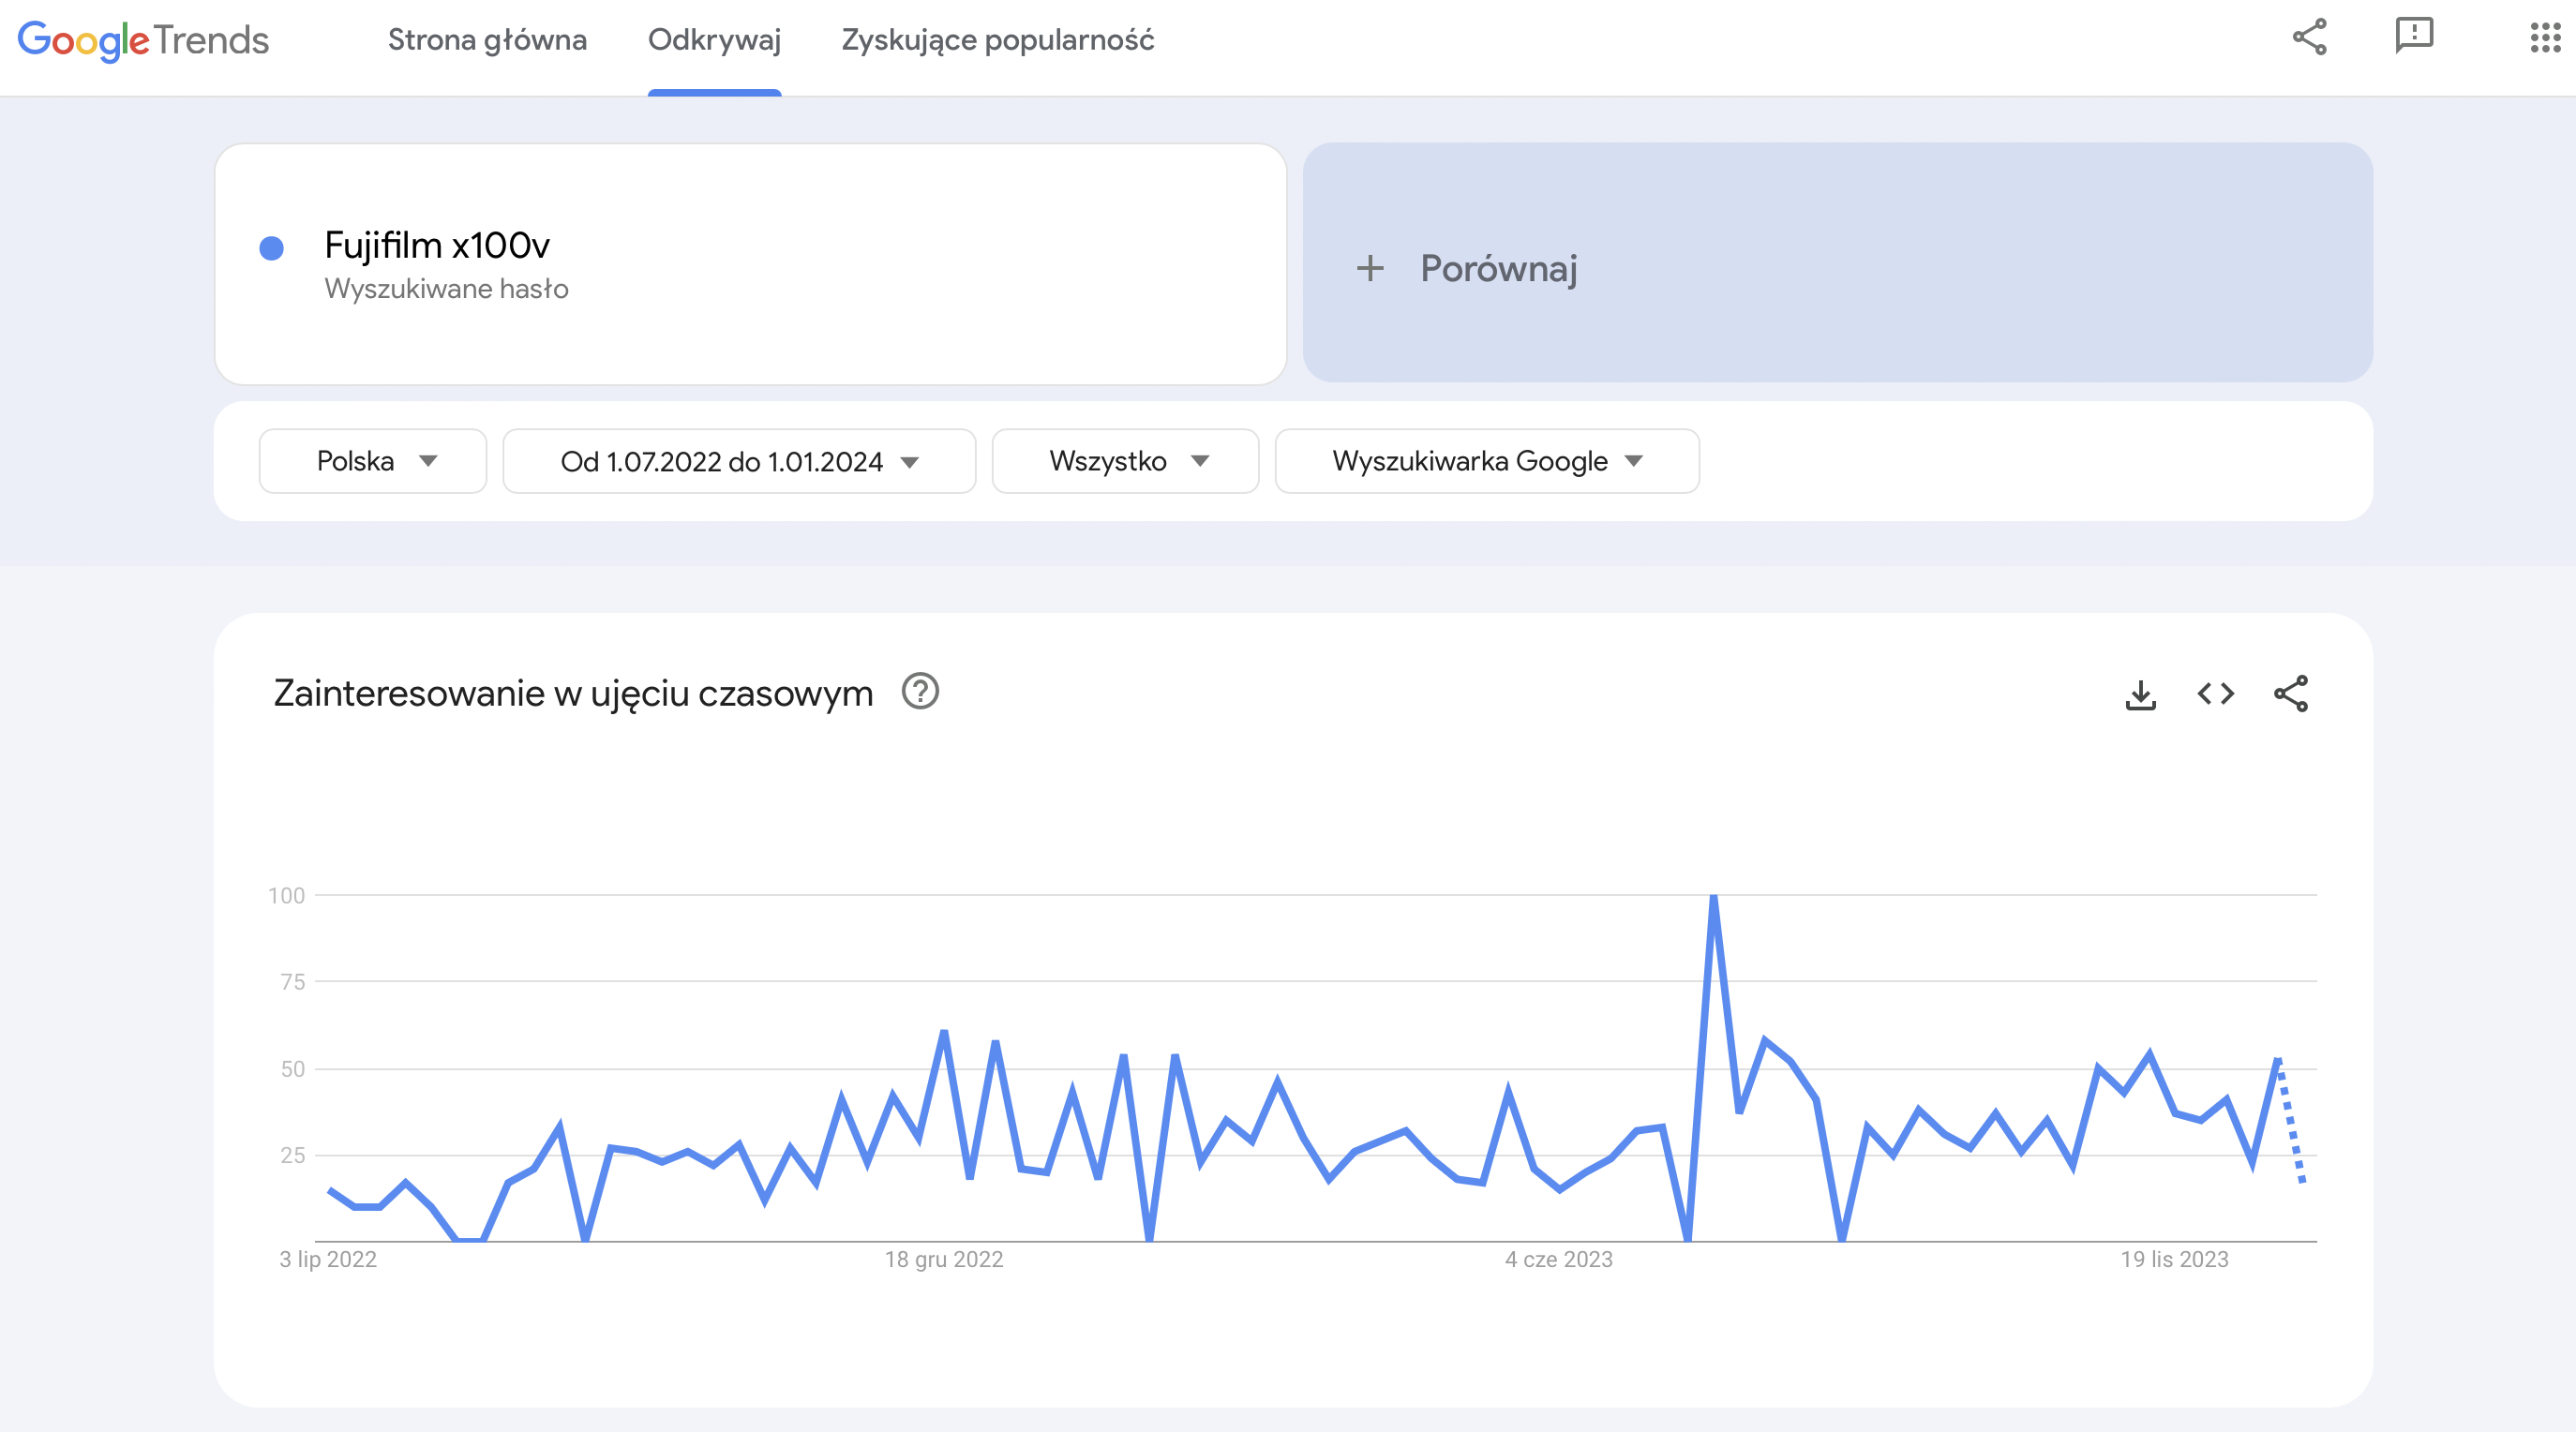
Task: Click the plus icon next to Porównaj
Action: coord(1370,268)
